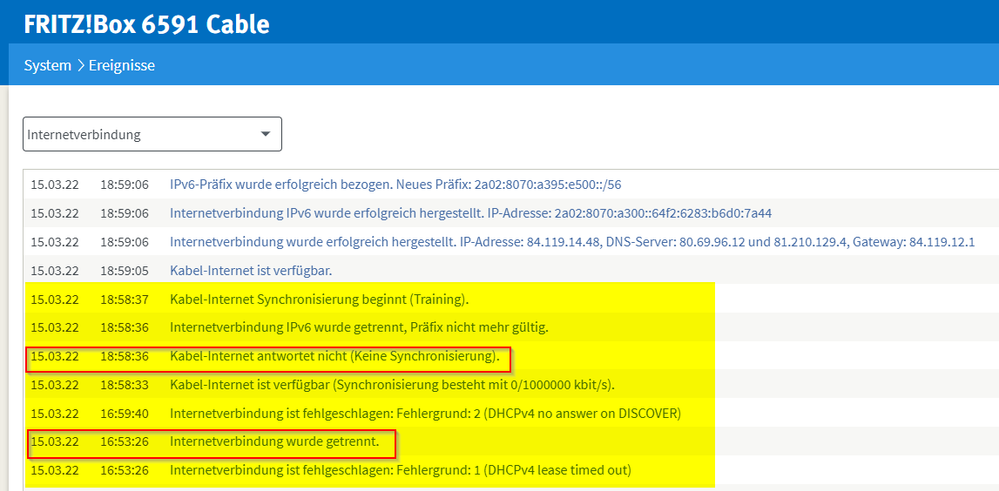This screenshot has height=491, width=999.
Task: Click the 18:58:33 timestamp
Action: (124, 385)
